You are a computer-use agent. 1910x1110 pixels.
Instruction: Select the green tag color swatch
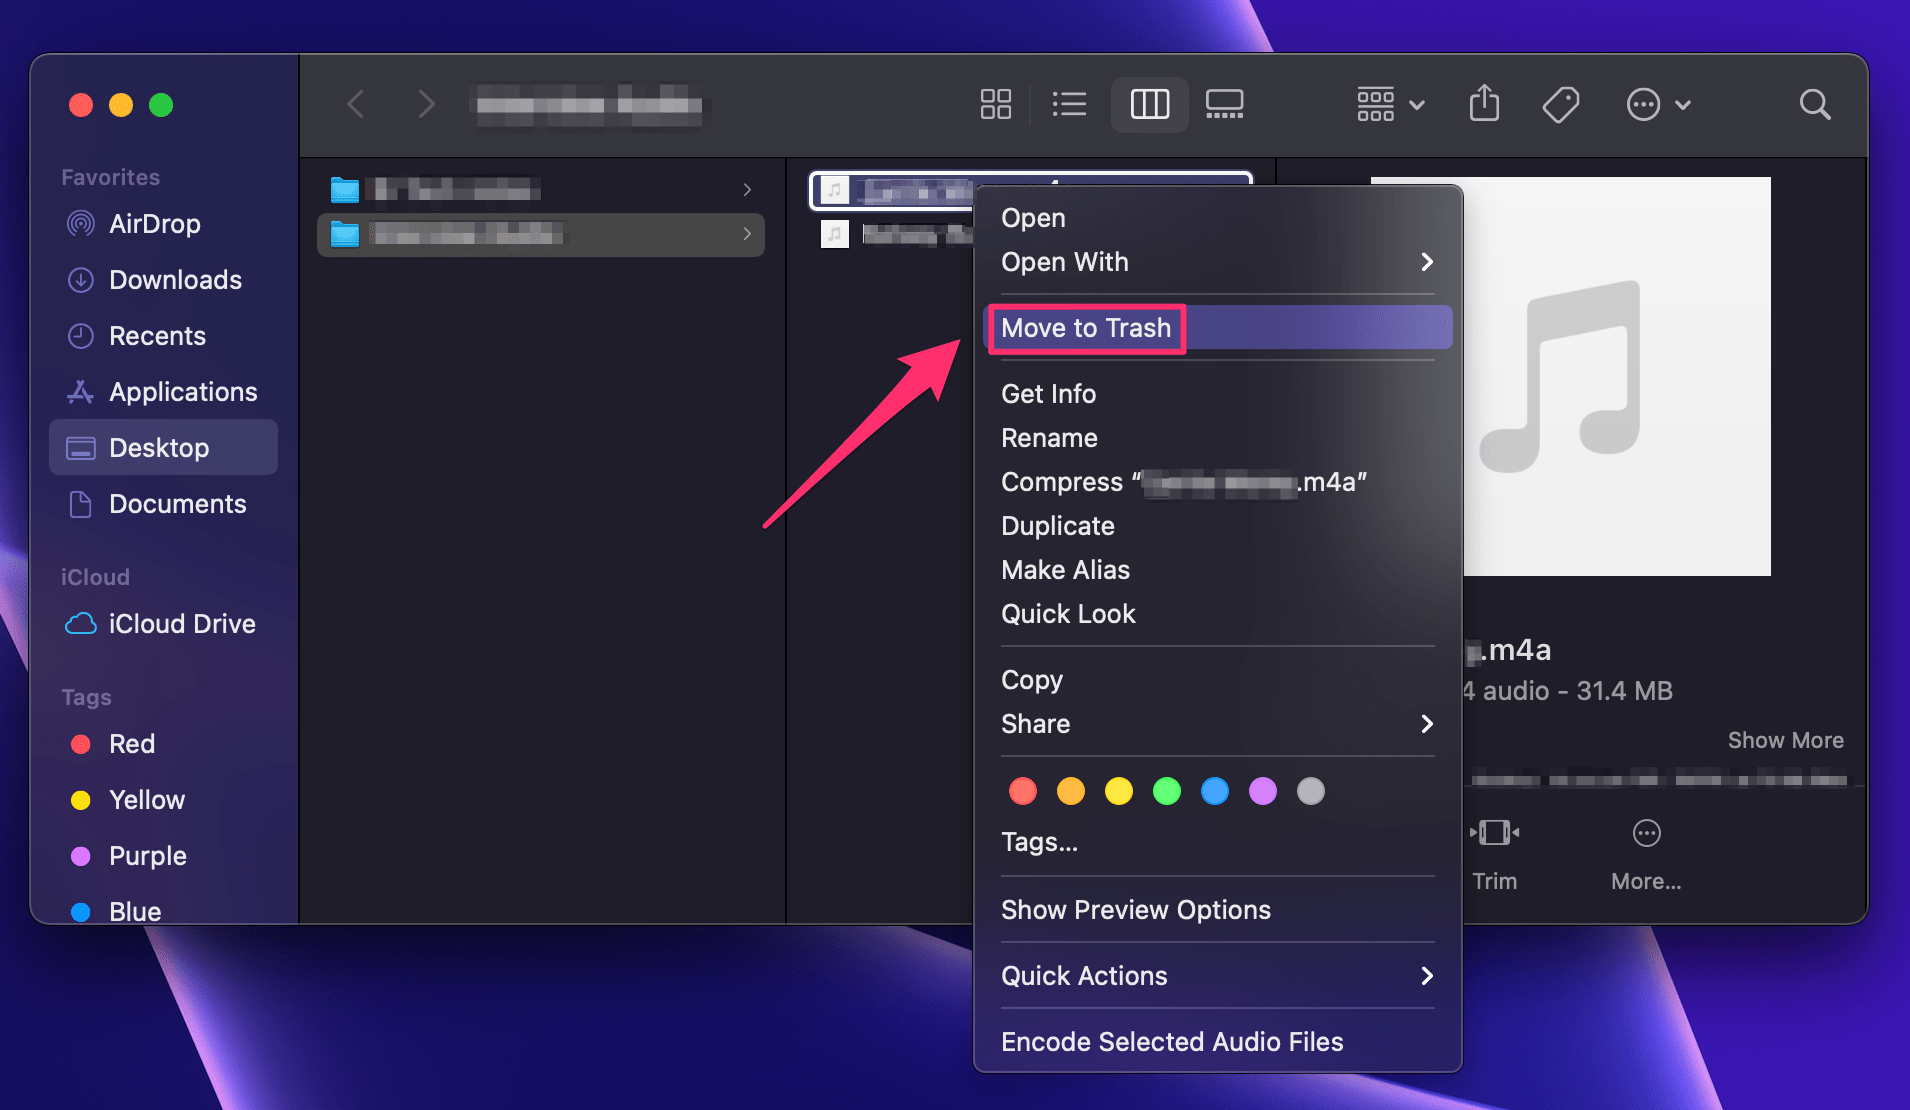[x=1167, y=791]
